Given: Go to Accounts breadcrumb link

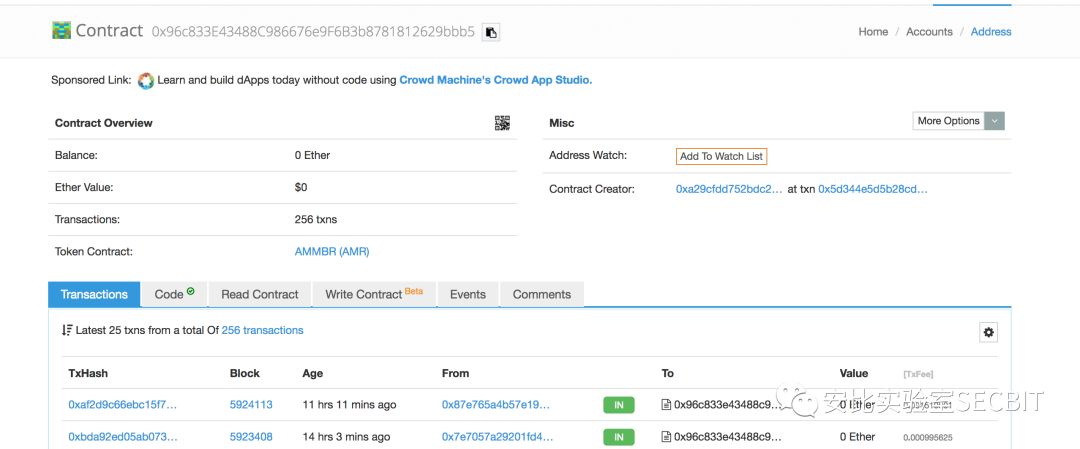Looking at the screenshot, I should [929, 32].
